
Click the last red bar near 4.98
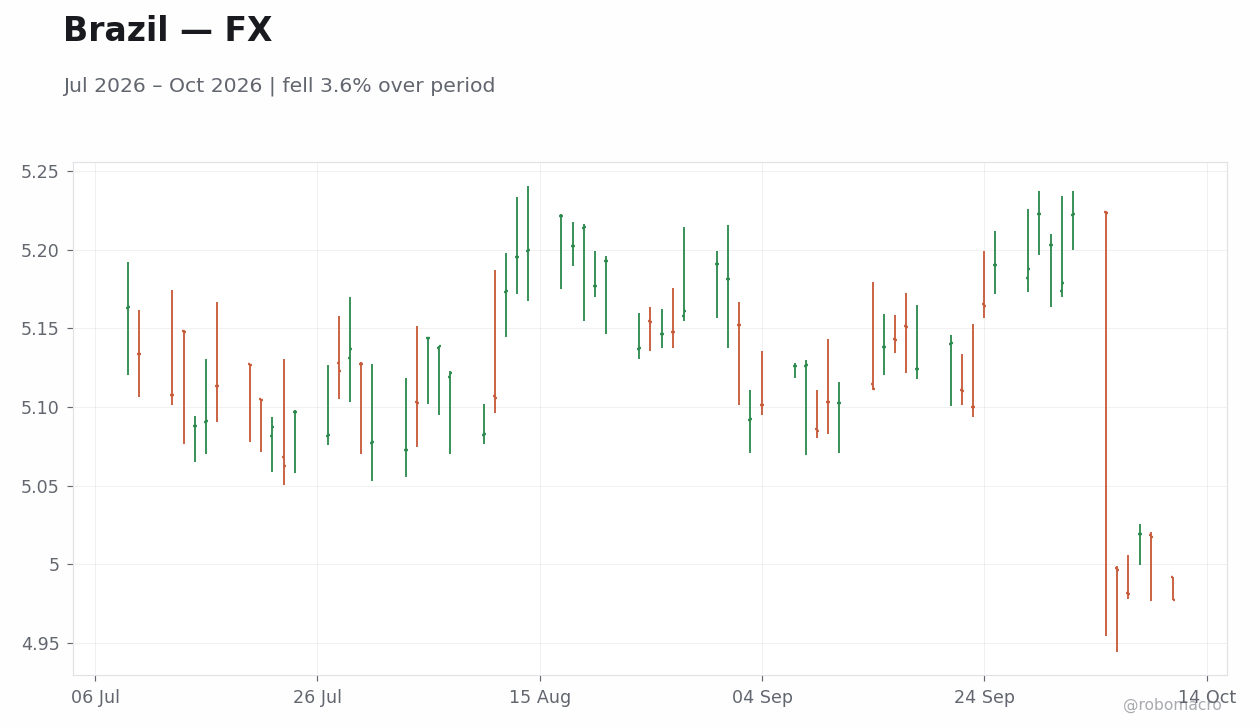(1173, 588)
